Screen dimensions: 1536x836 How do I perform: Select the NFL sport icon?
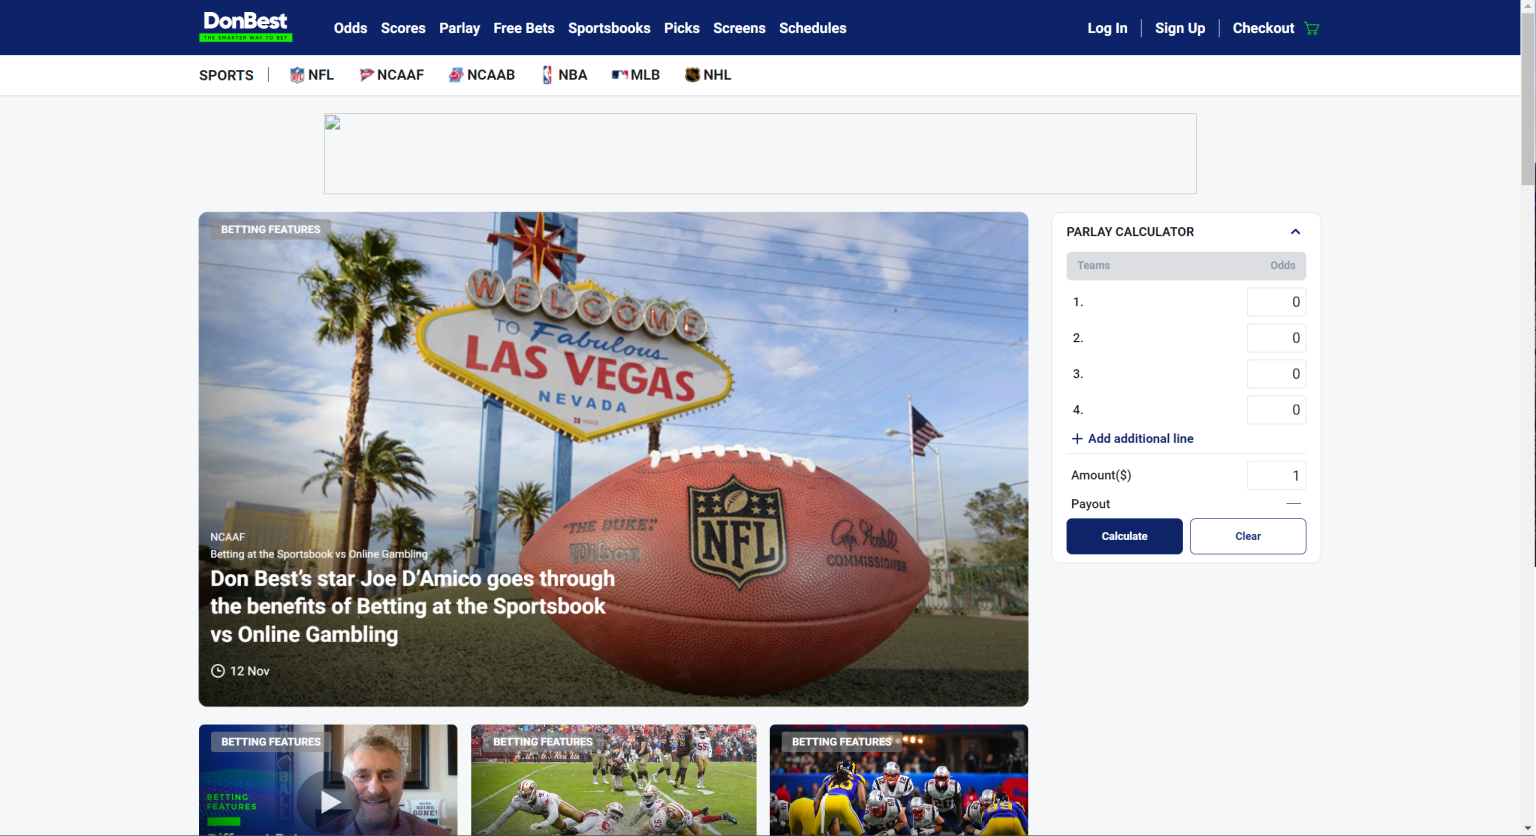click(x=296, y=74)
